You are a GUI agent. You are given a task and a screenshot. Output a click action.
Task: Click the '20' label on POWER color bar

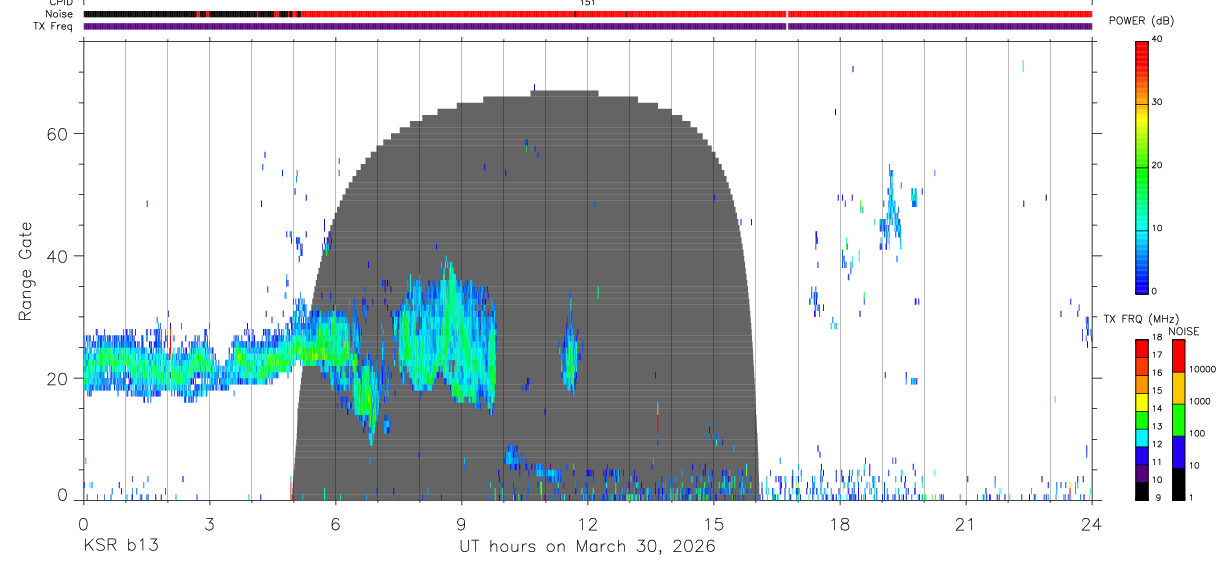(1158, 165)
